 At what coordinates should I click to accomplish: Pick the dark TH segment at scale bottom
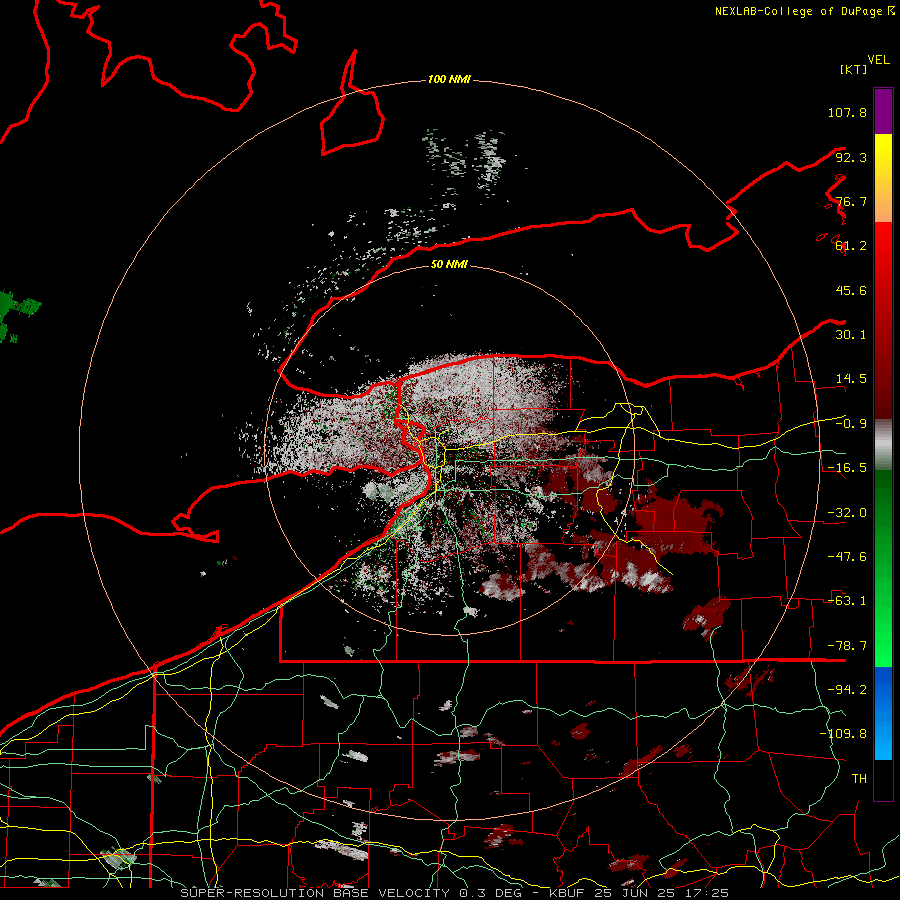(883, 779)
